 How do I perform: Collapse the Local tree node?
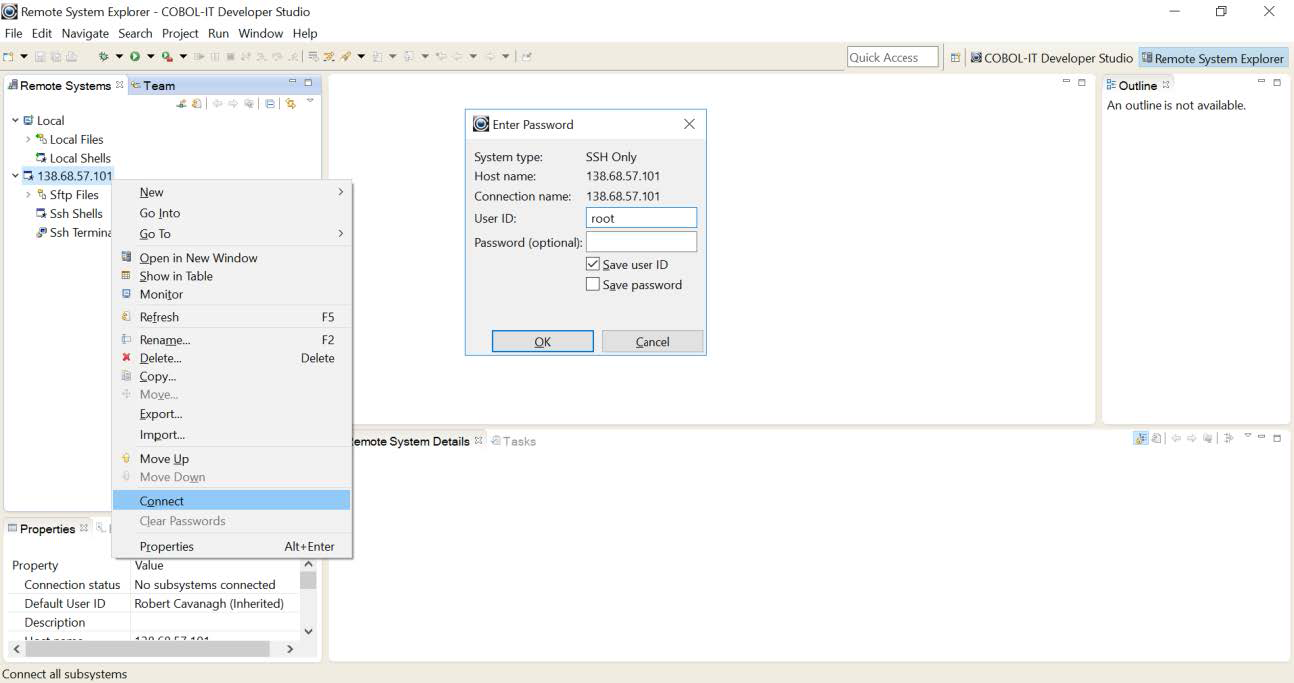point(15,121)
